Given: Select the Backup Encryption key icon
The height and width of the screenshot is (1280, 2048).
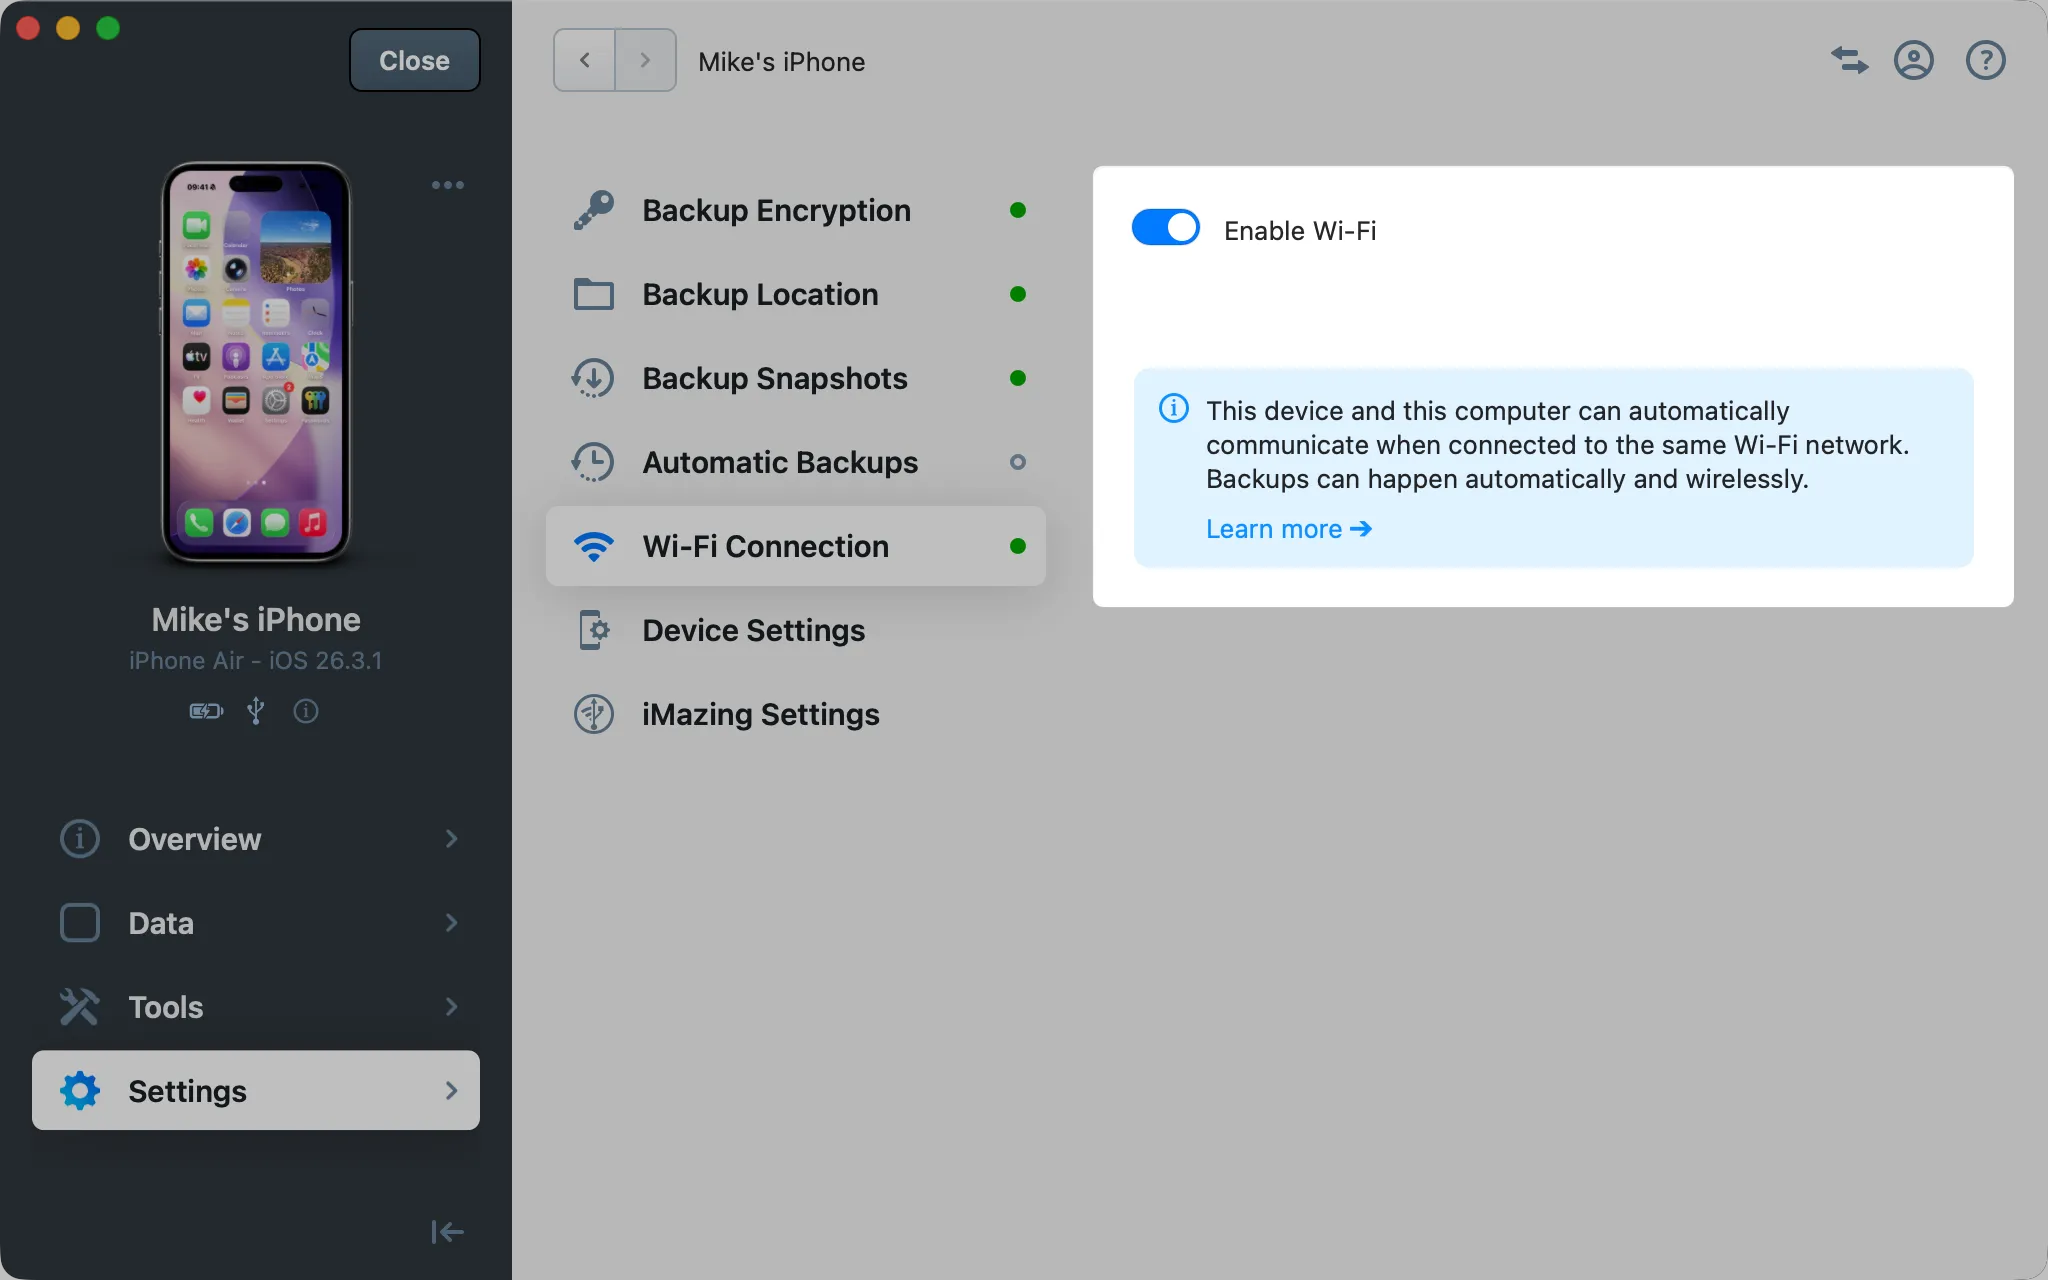Looking at the screenshot, I should pyautogui.click(x=594, y=210).
